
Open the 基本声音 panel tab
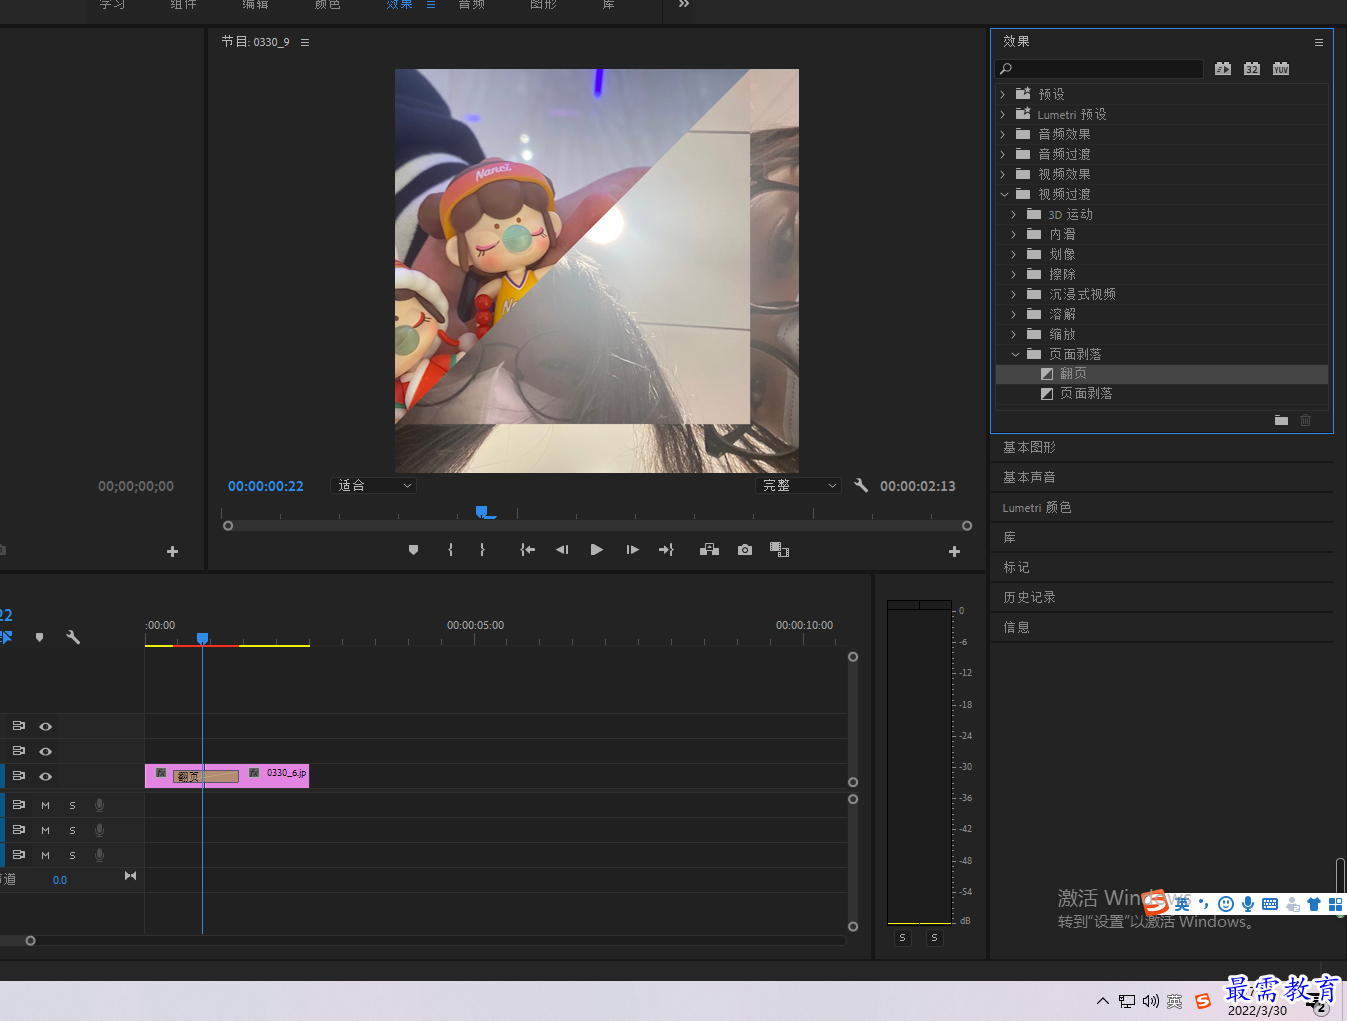tap(1029, 477)
